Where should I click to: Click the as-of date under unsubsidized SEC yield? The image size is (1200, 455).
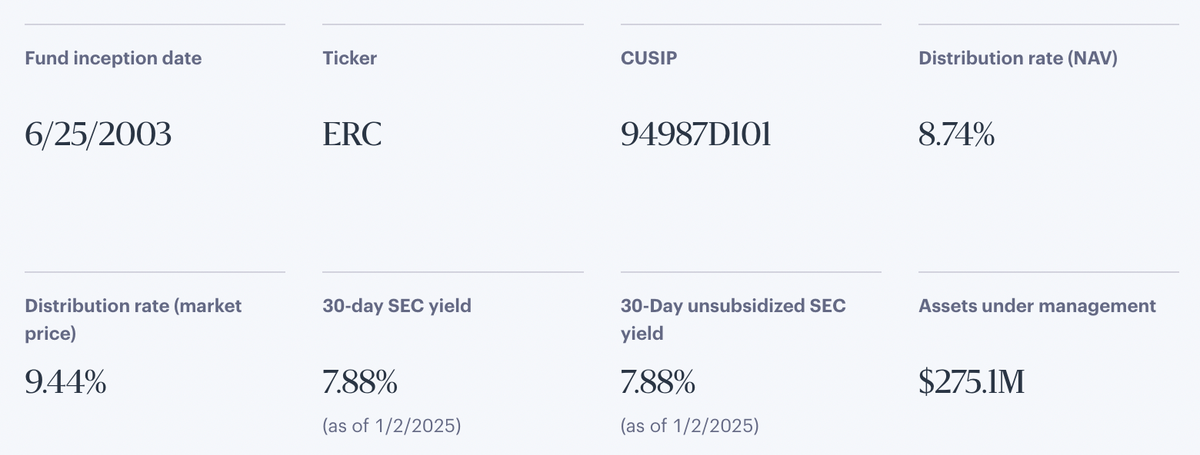click(689, 427)
